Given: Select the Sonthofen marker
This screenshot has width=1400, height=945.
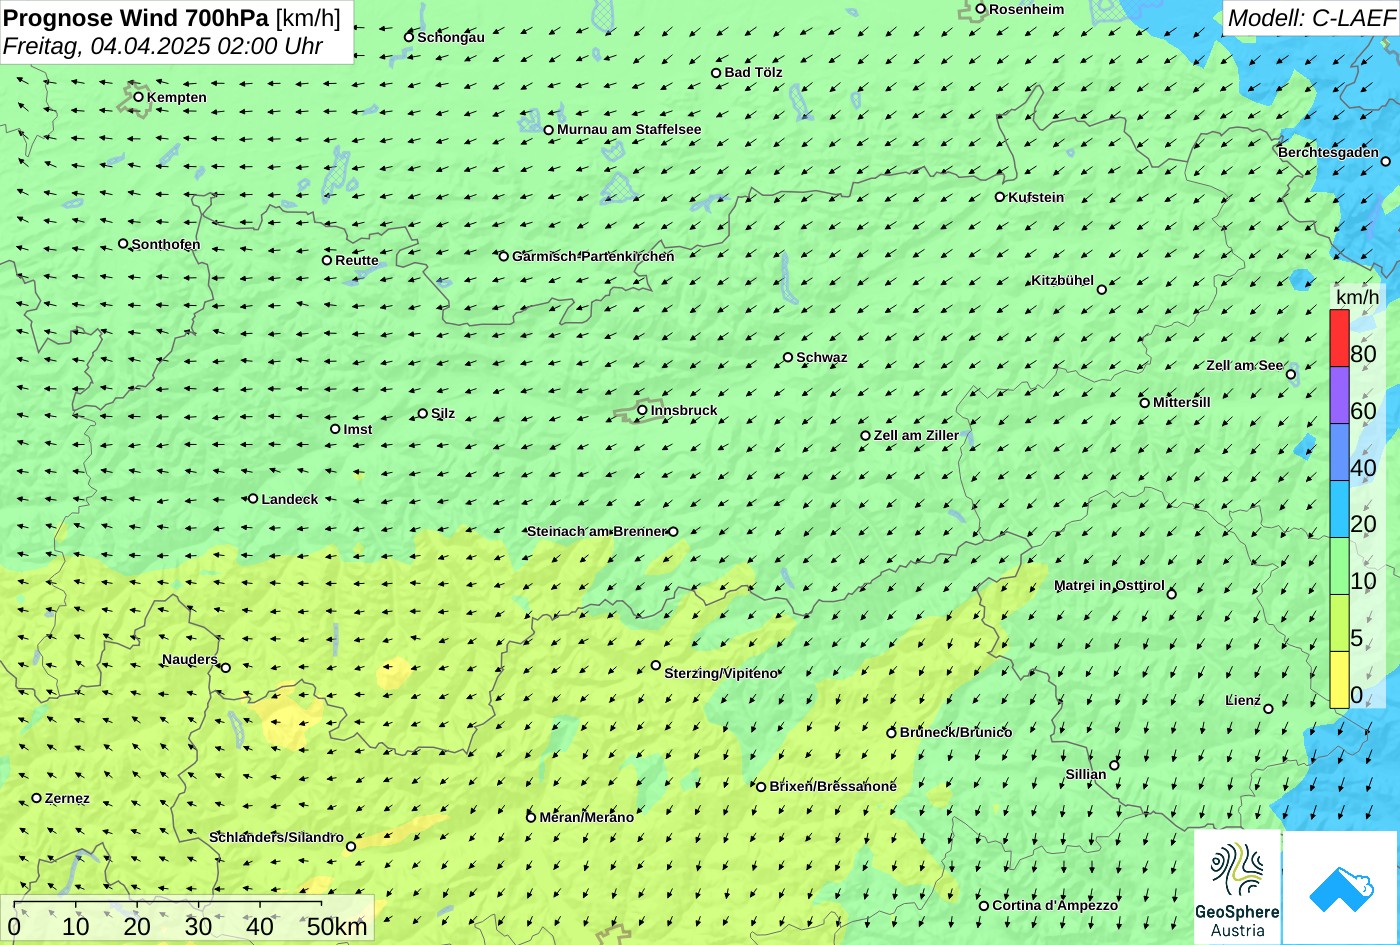Looking at the screenshot, I should point(123,244).
